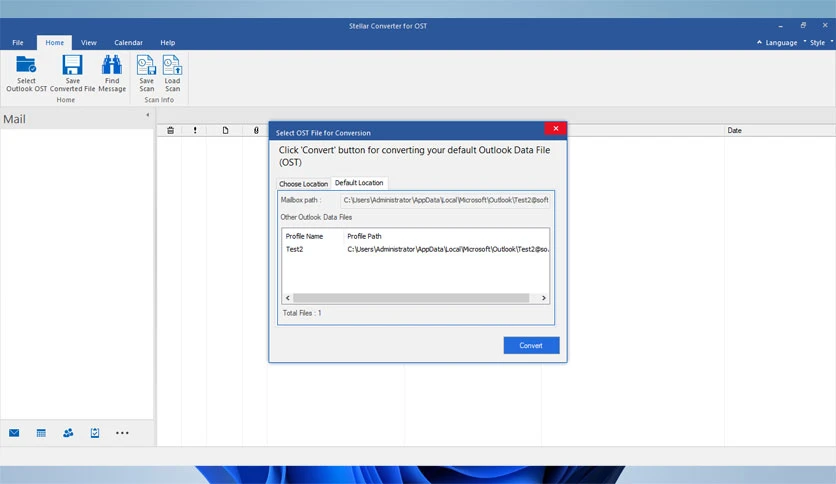Click the delete trash column header icon
Viewport: 836px width, 484px height.
click(171, 130)
